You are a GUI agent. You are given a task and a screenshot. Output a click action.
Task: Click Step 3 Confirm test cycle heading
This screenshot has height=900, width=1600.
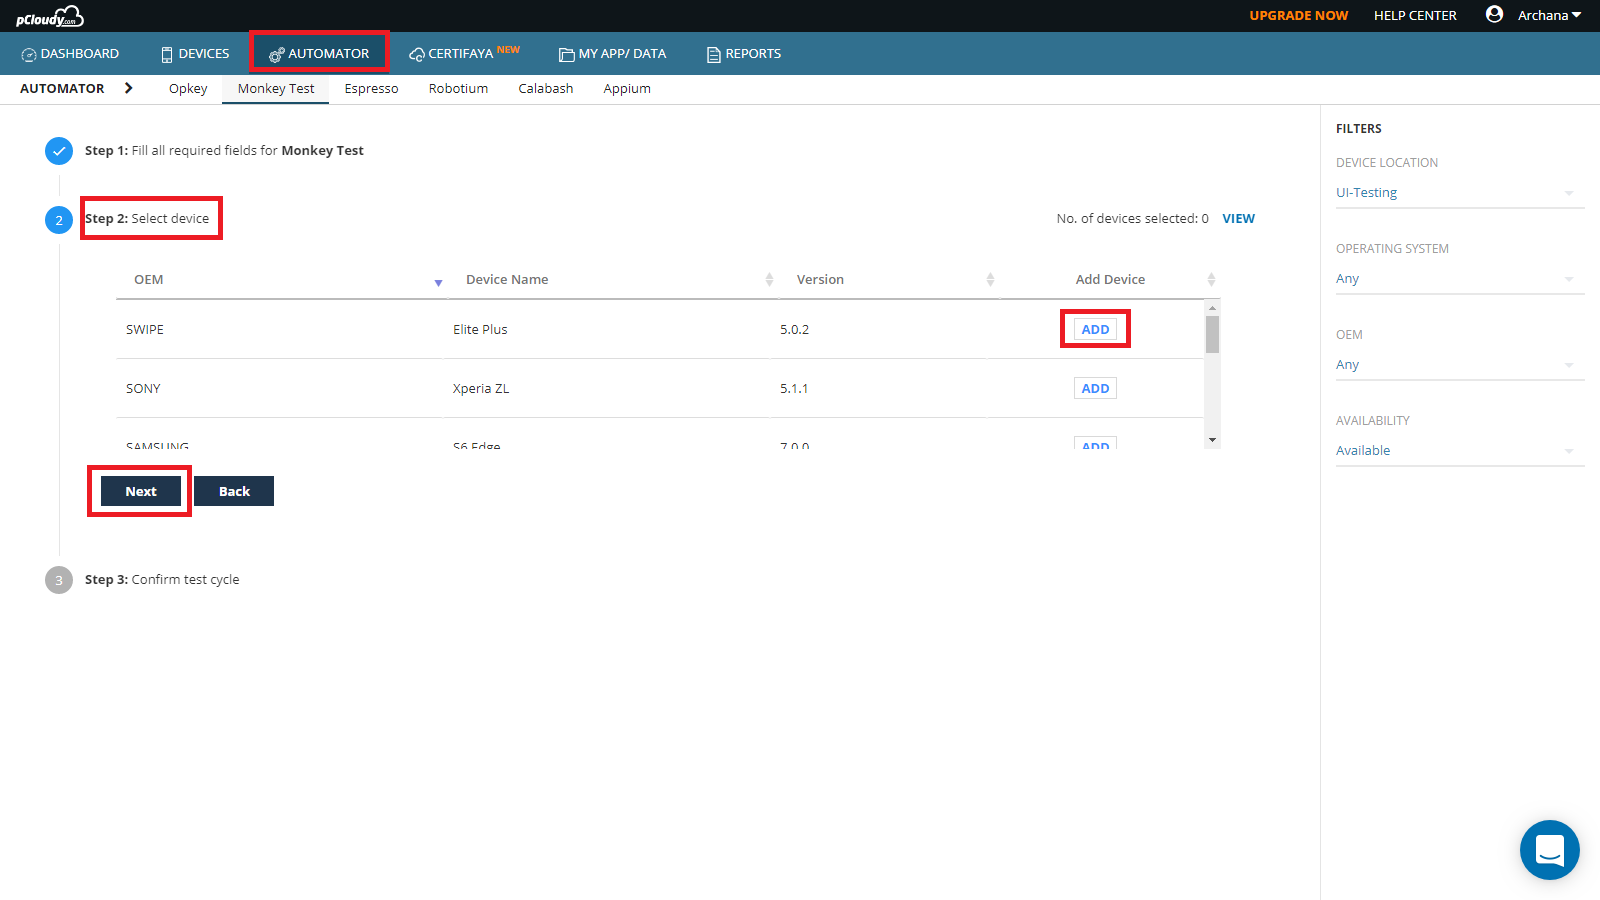click(162, 580)
